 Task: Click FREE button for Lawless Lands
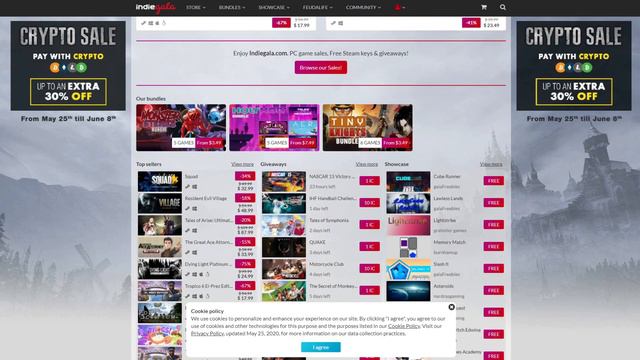point(493,203)
